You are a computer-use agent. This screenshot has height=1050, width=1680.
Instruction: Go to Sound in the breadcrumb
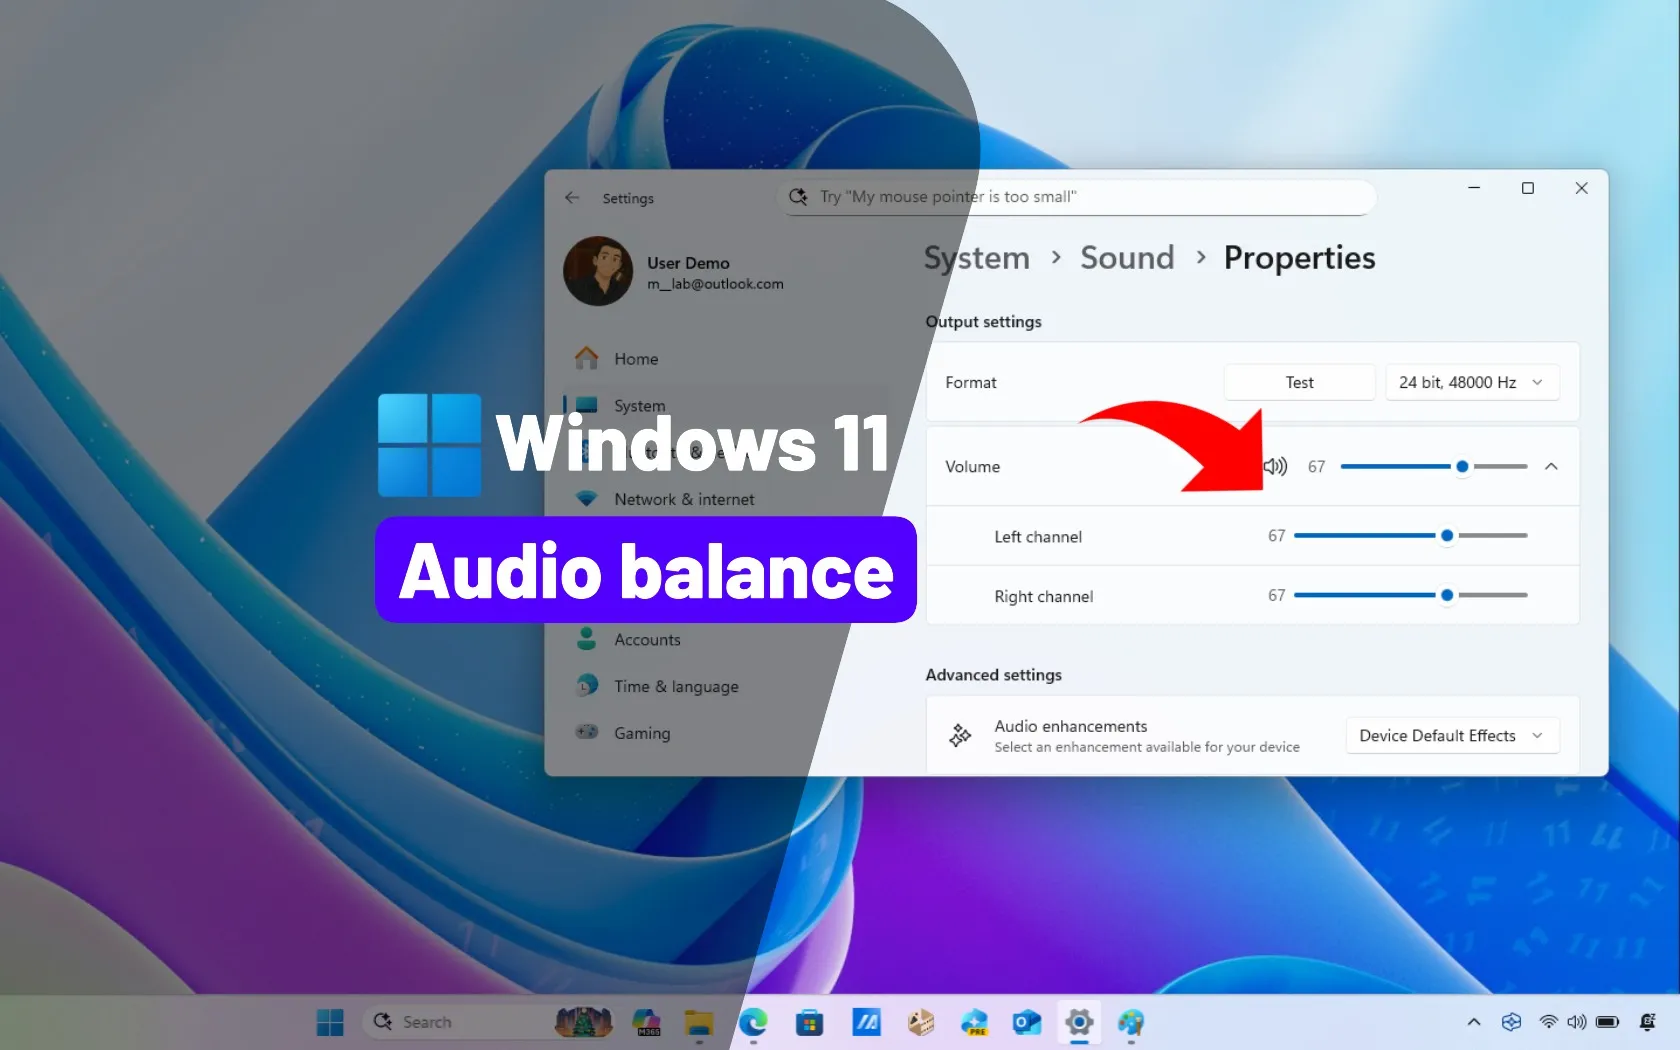tap(1127, 258)
